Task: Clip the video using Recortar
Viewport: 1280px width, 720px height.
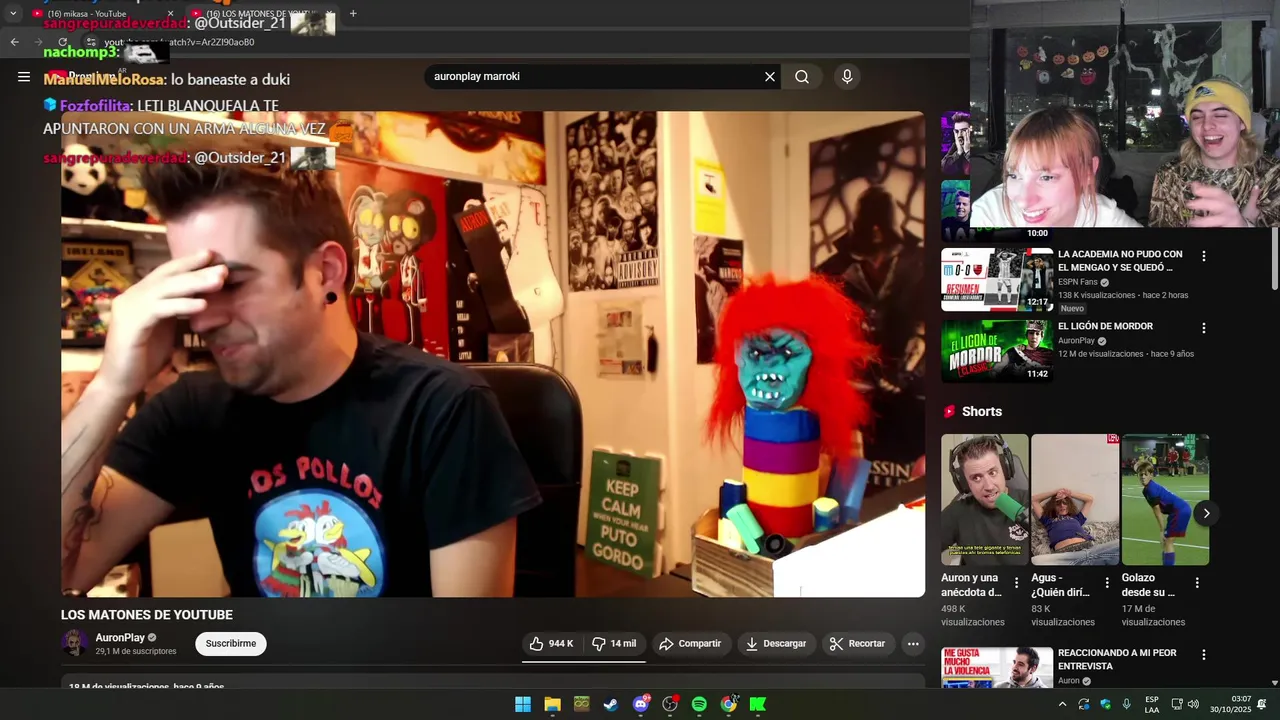Action: click(x=858, y=644)
